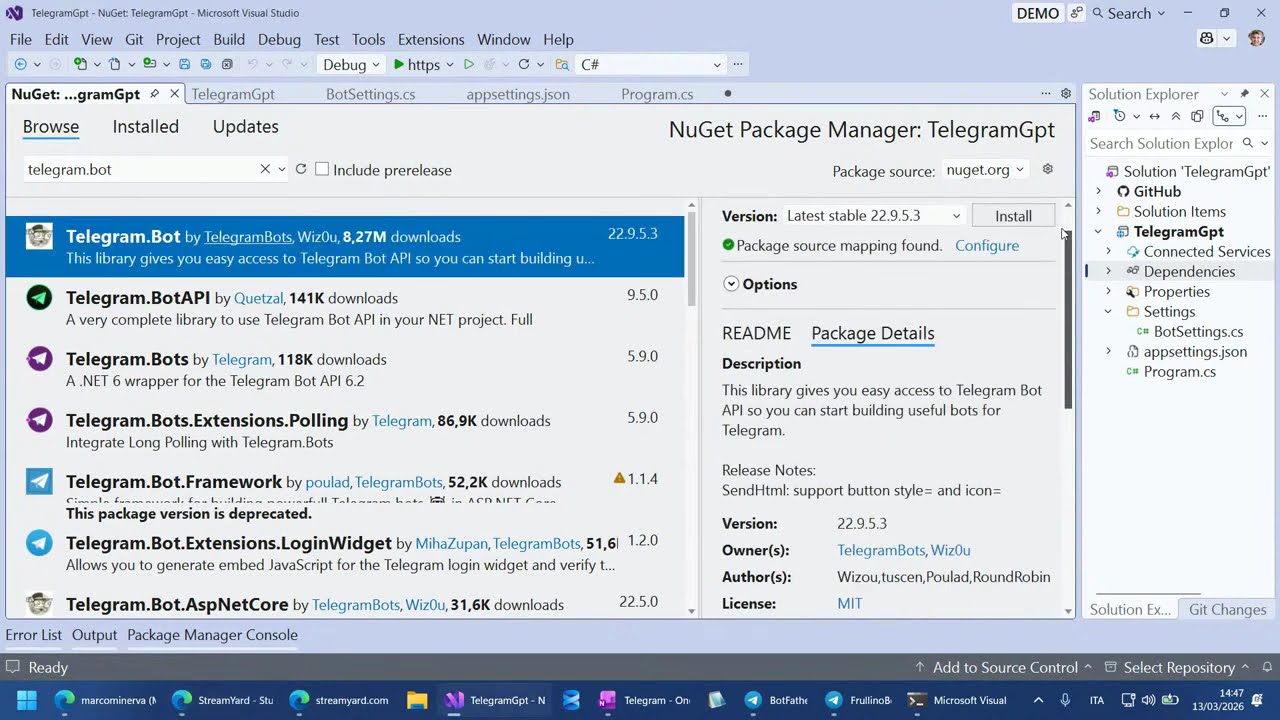This screenshot has width=1280, height=720.
Task: Open the Debug menu in menu bar
Action: pyautogui.click(x=279, y=39)
